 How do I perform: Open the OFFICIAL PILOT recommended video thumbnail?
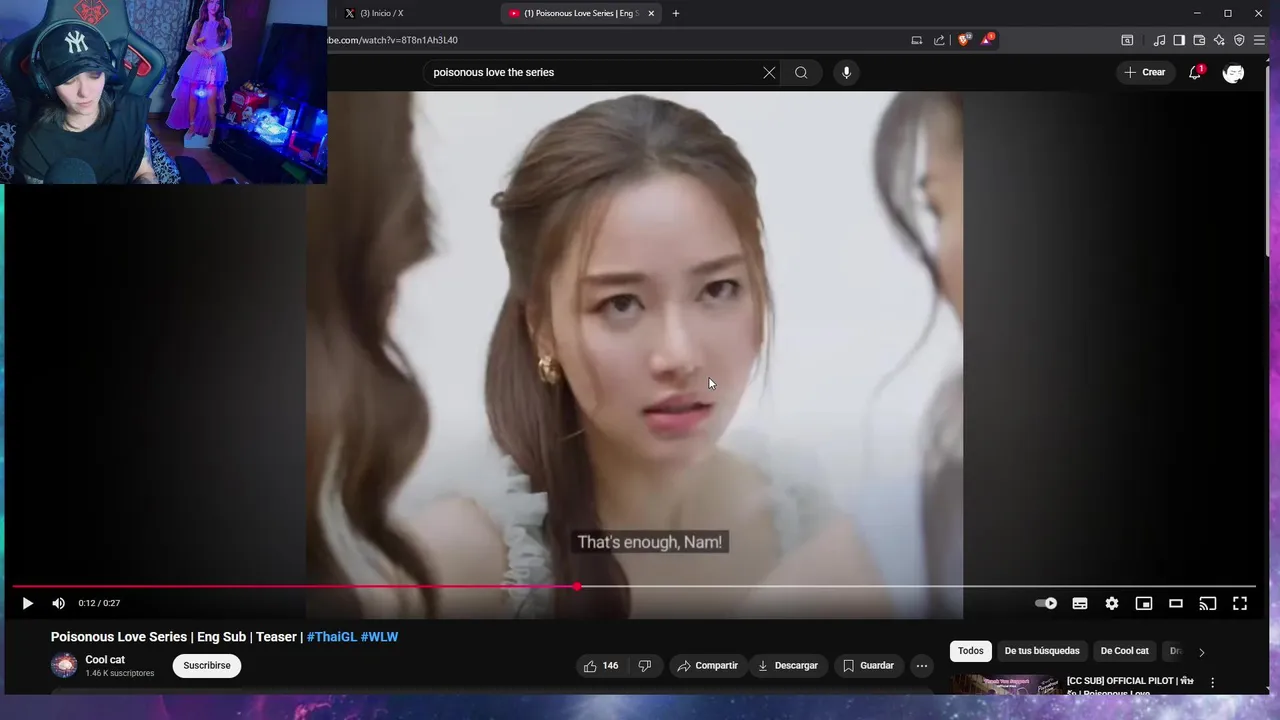[x=1005, y=685]
